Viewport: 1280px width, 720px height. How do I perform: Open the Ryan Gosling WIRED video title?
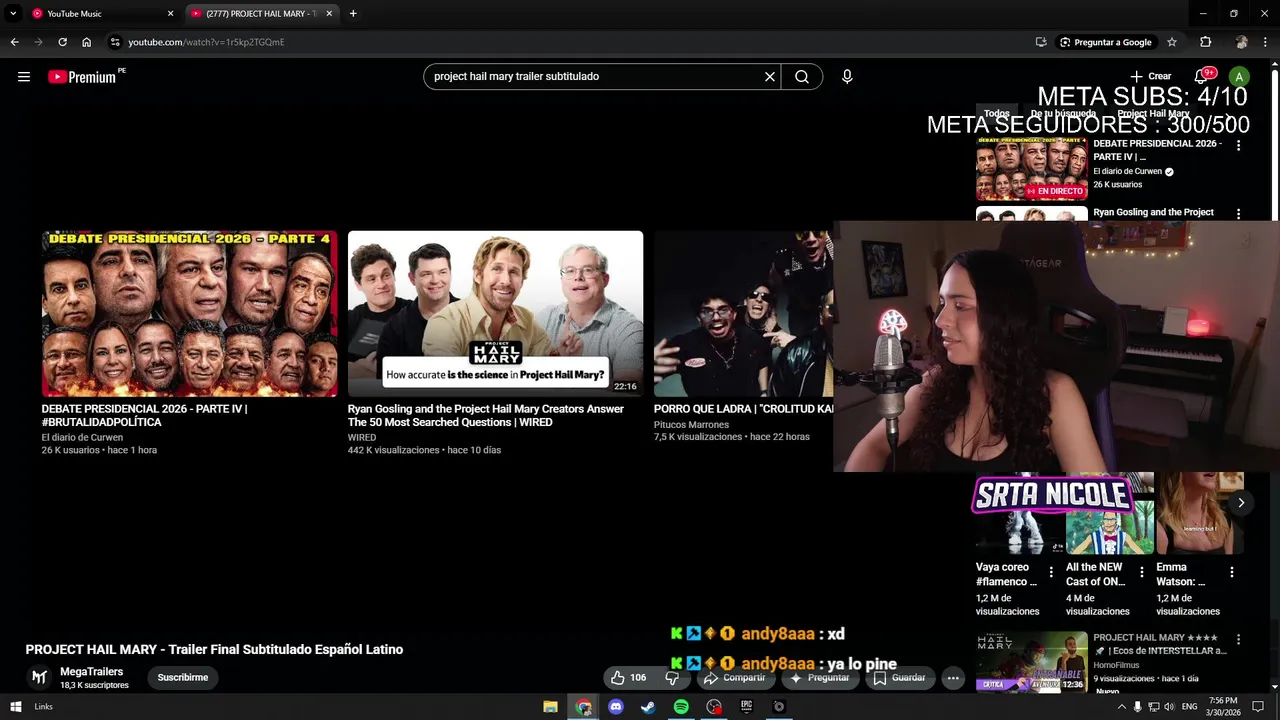point(485,416)
